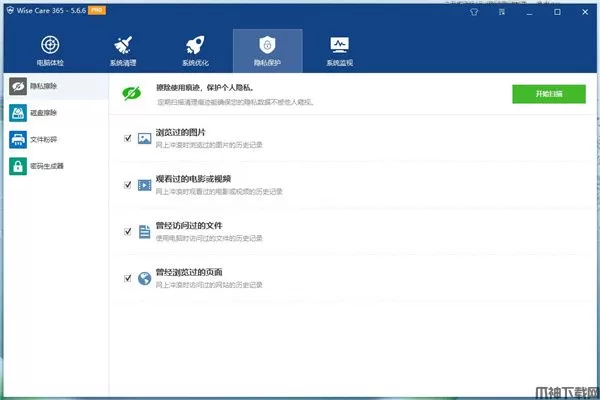
Task: Click the 密码生成器 padlock sidebar icon
Action: pyautogui.click(x=18, y=166)
